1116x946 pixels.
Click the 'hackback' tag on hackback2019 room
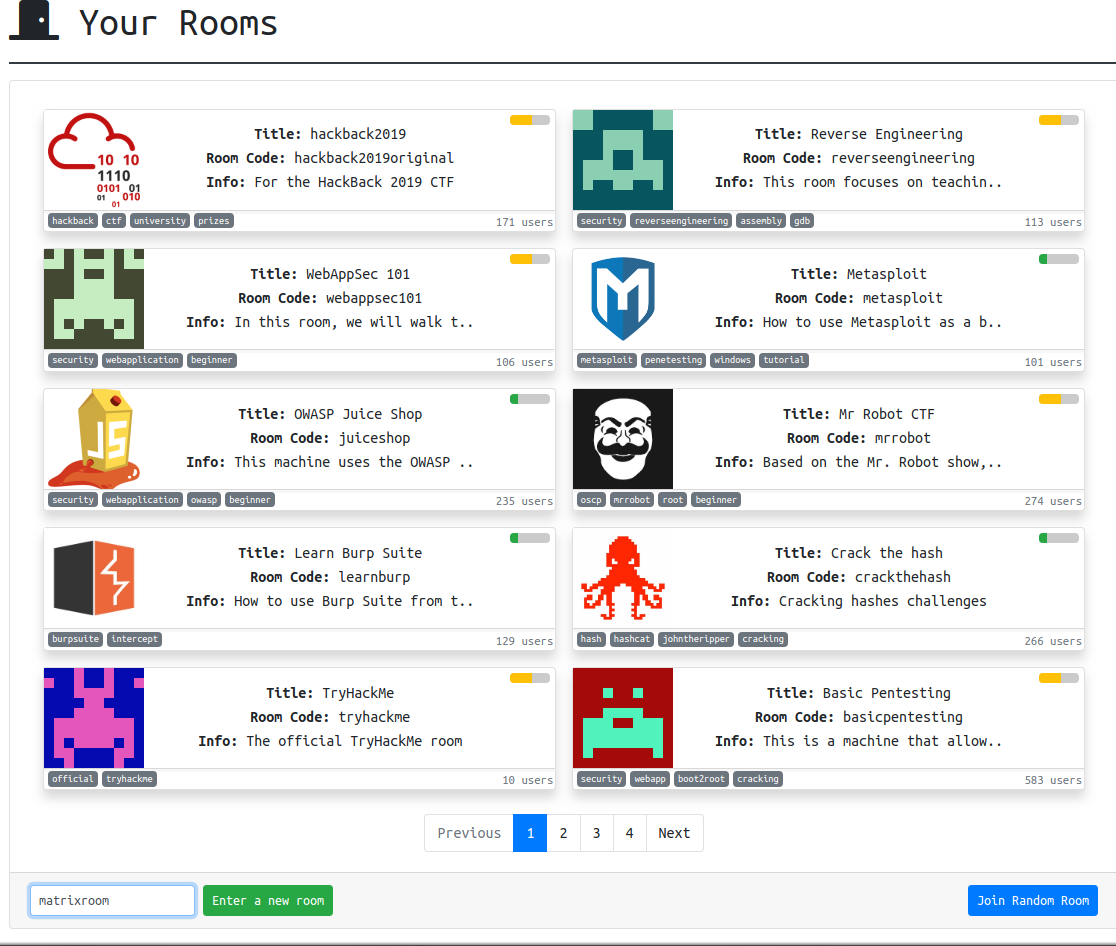coord(73,221)
